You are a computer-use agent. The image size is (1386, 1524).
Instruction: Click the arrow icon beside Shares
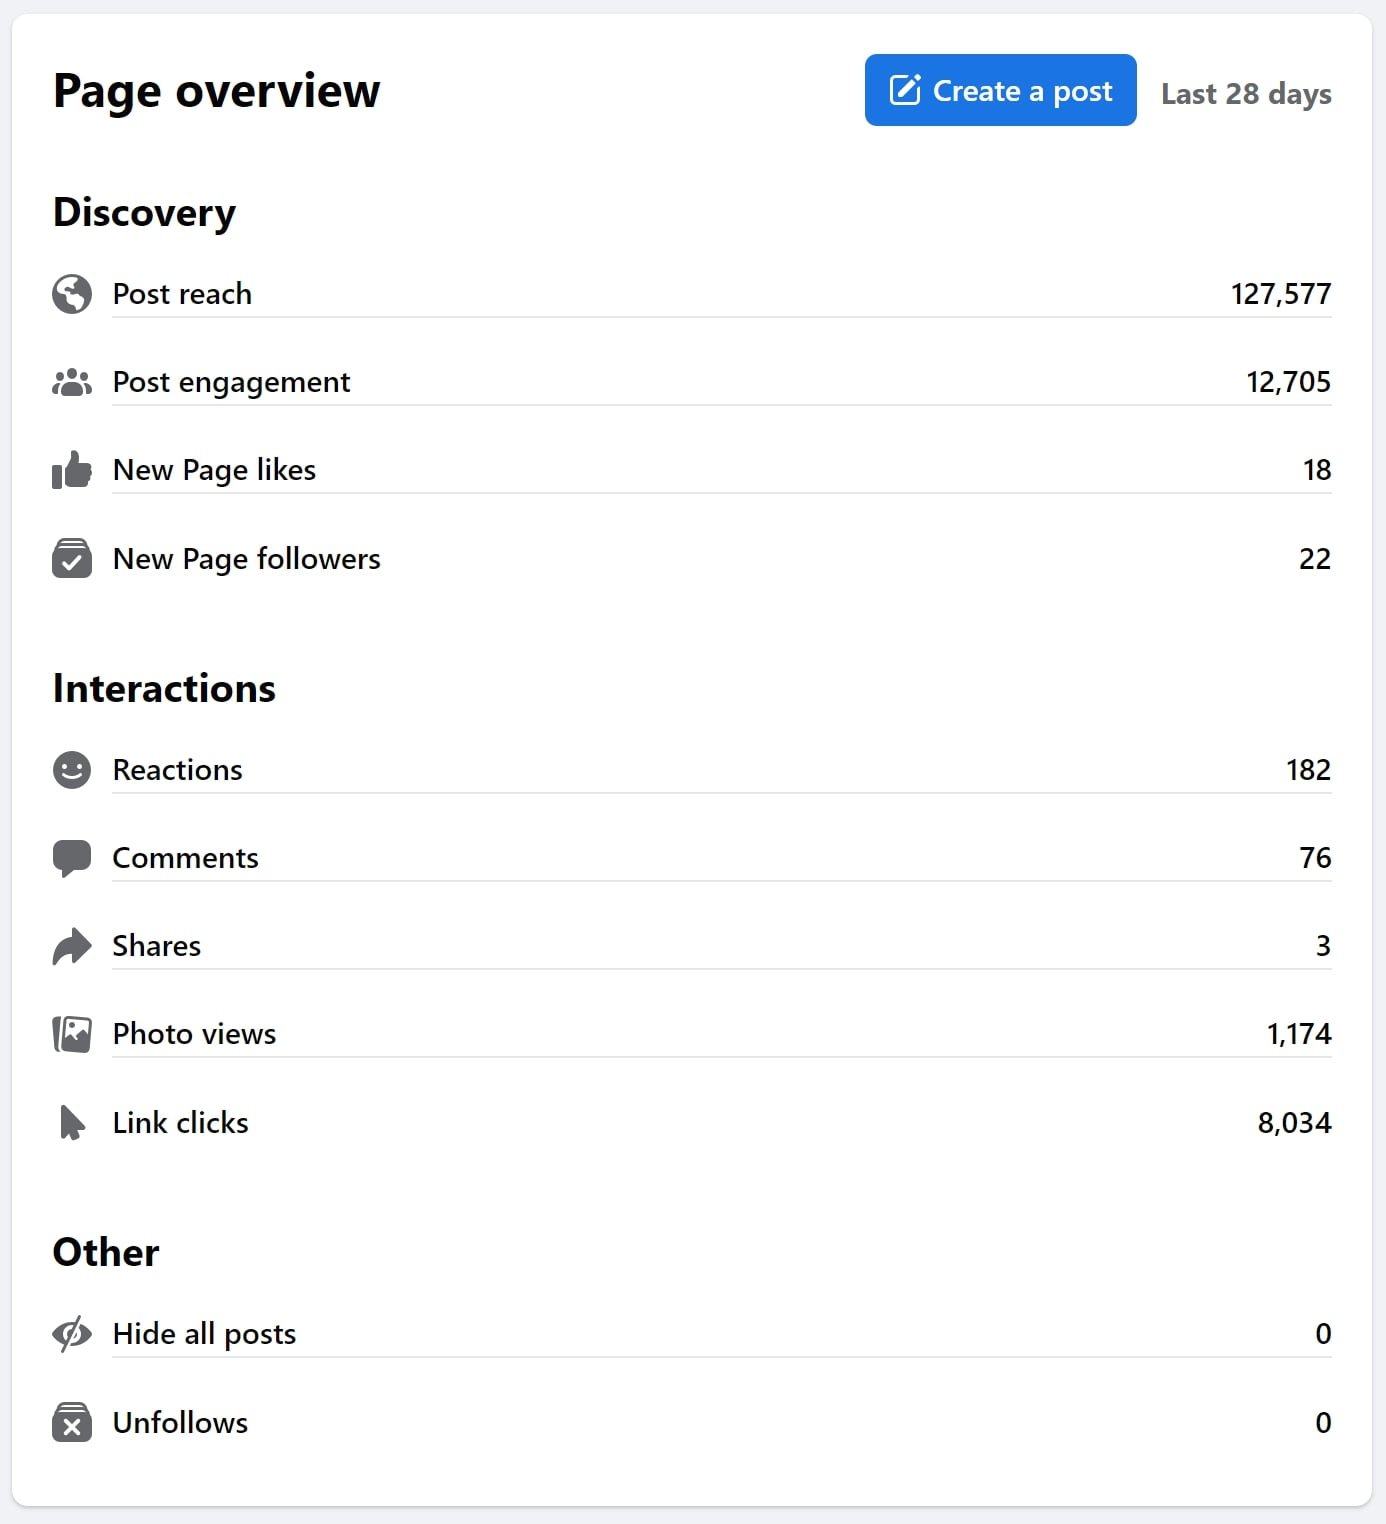(72, 946)
